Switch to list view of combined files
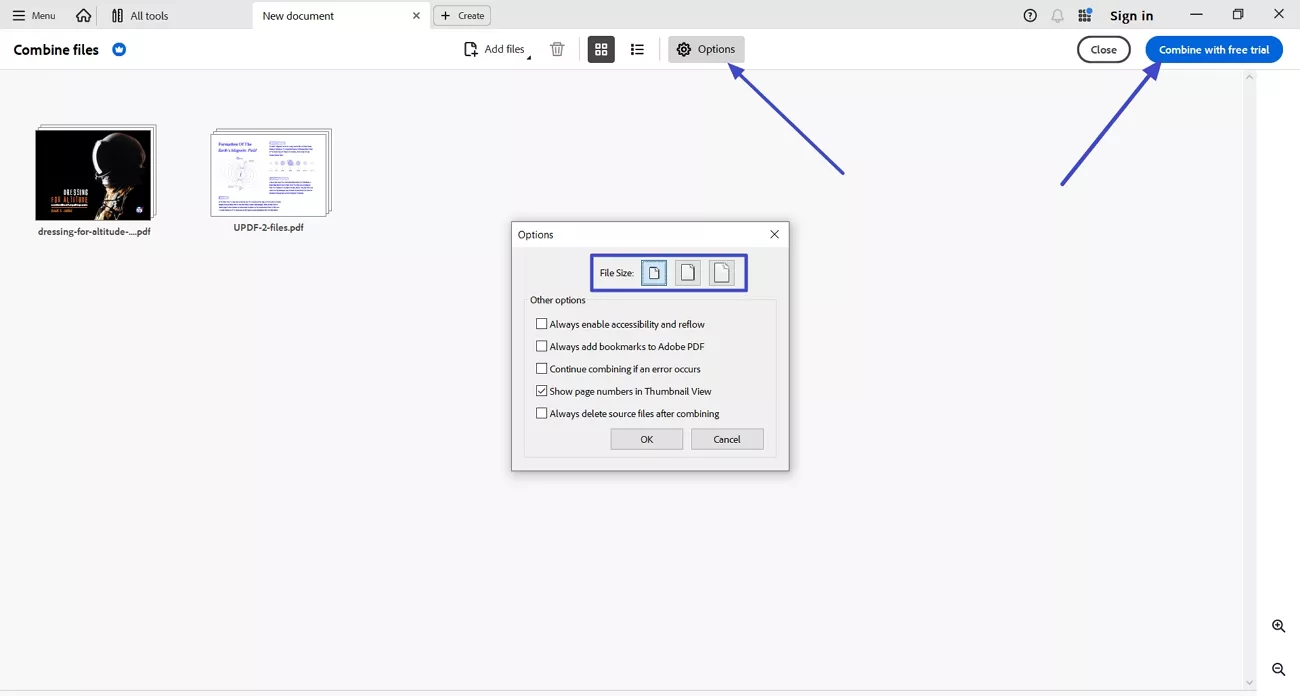This screenshot has height=696, width=1300. [637, 48]
